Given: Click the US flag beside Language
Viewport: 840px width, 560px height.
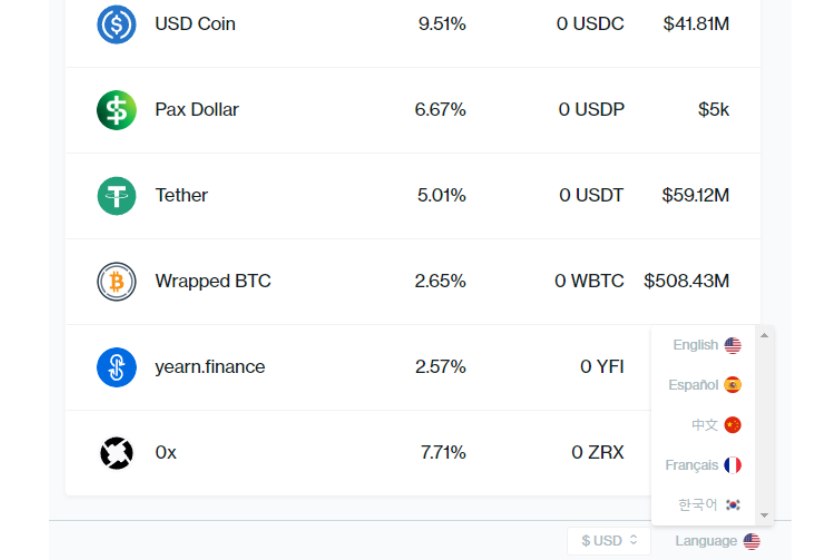Looking at the screenshot, I should [x=752, y=541].
